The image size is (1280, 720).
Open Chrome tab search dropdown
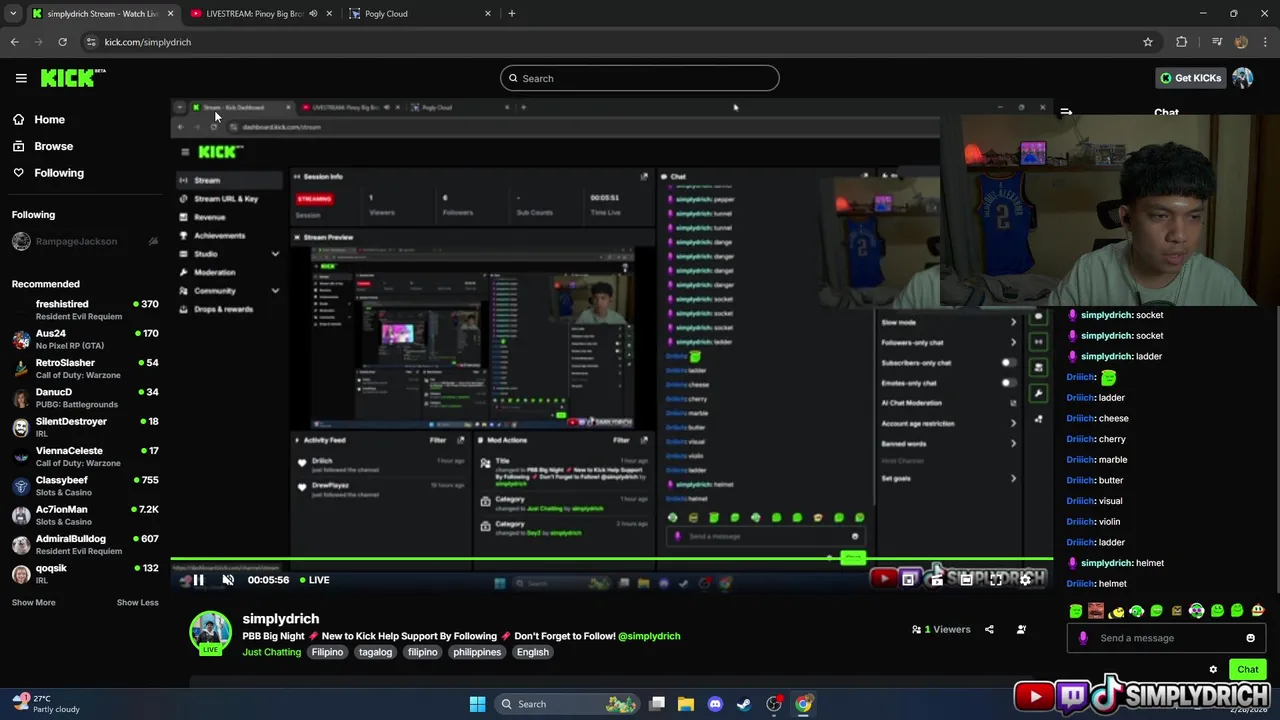[x=13, y=14]
